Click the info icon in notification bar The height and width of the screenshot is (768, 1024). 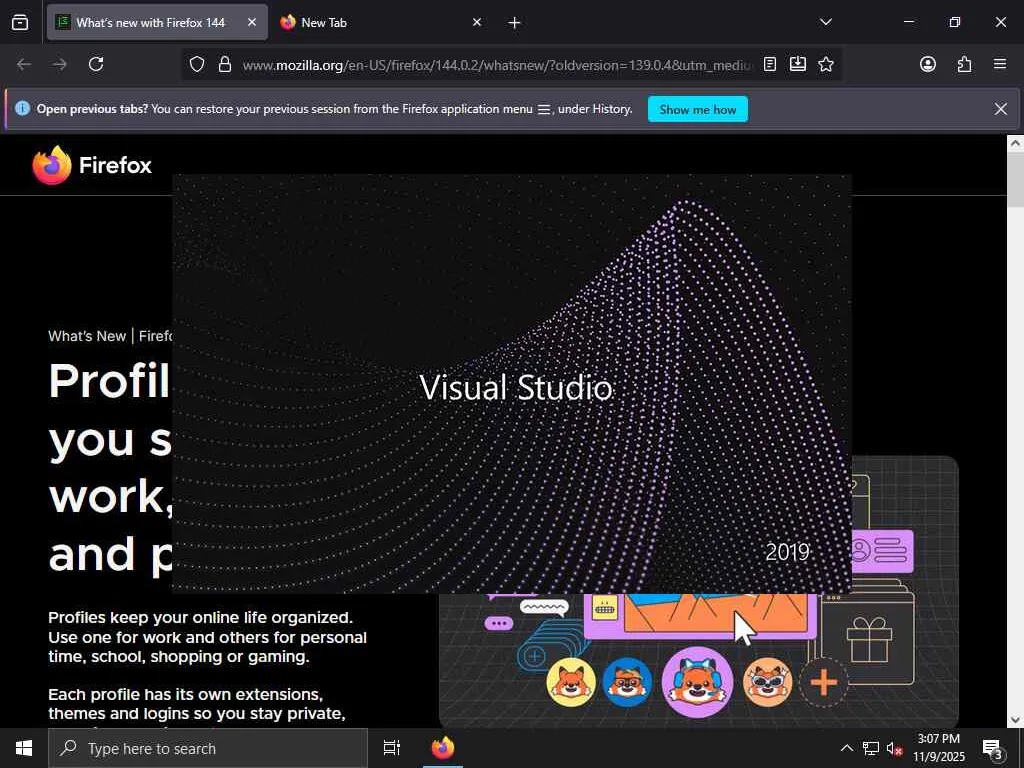point(22,108)
